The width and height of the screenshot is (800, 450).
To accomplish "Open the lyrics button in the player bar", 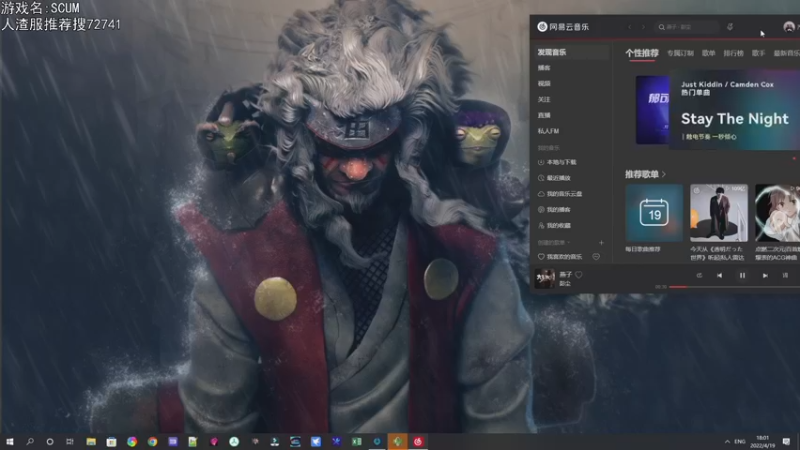I will (785, 276).
